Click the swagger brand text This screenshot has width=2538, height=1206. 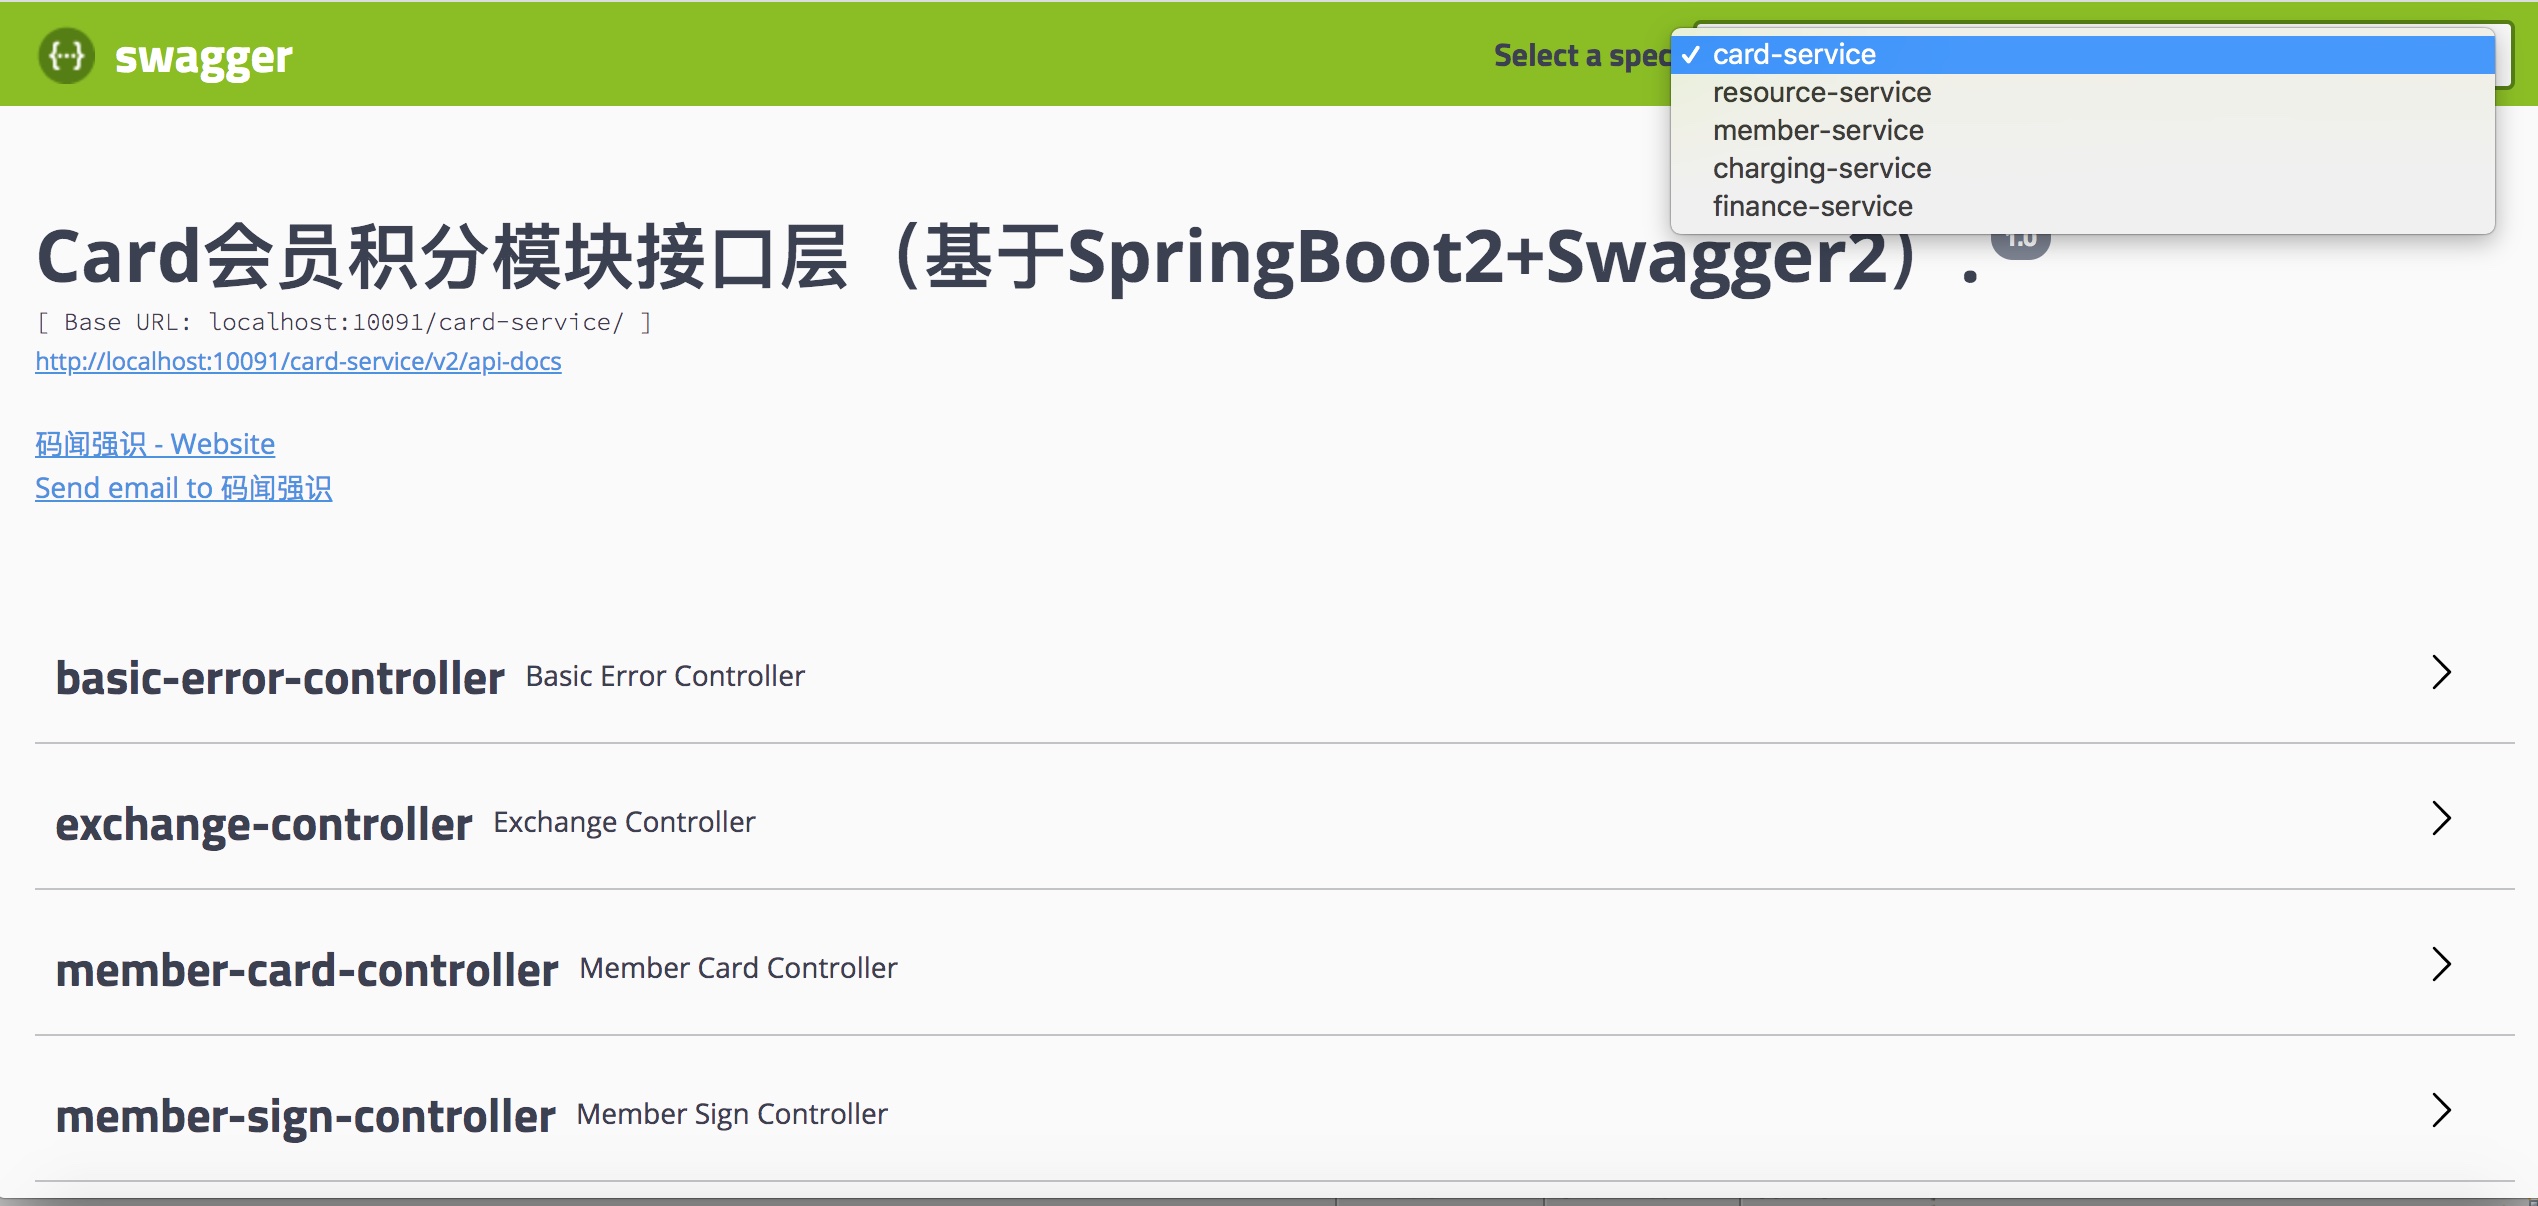tap(203, 58)
